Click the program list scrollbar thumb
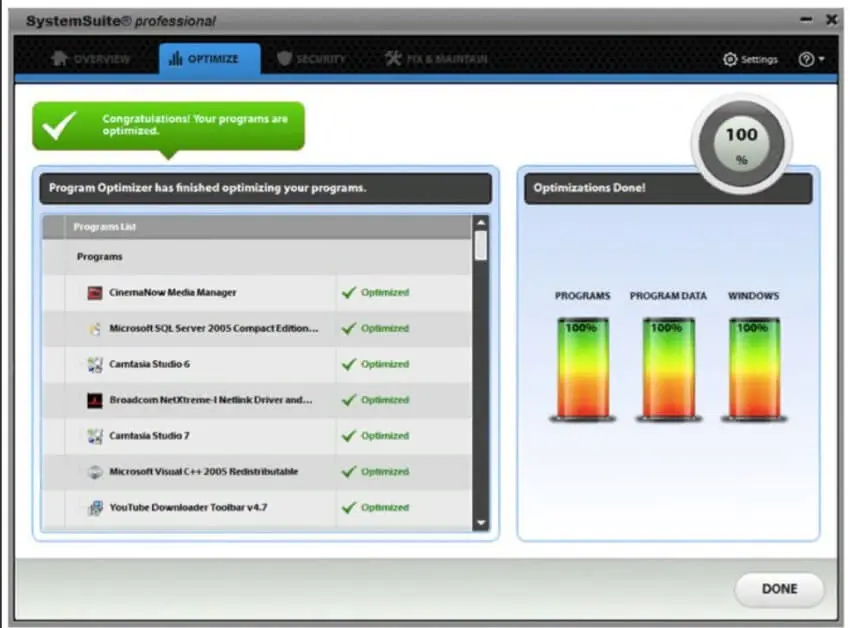The width and height of the screenshot is (850, 628). [481, 246]
